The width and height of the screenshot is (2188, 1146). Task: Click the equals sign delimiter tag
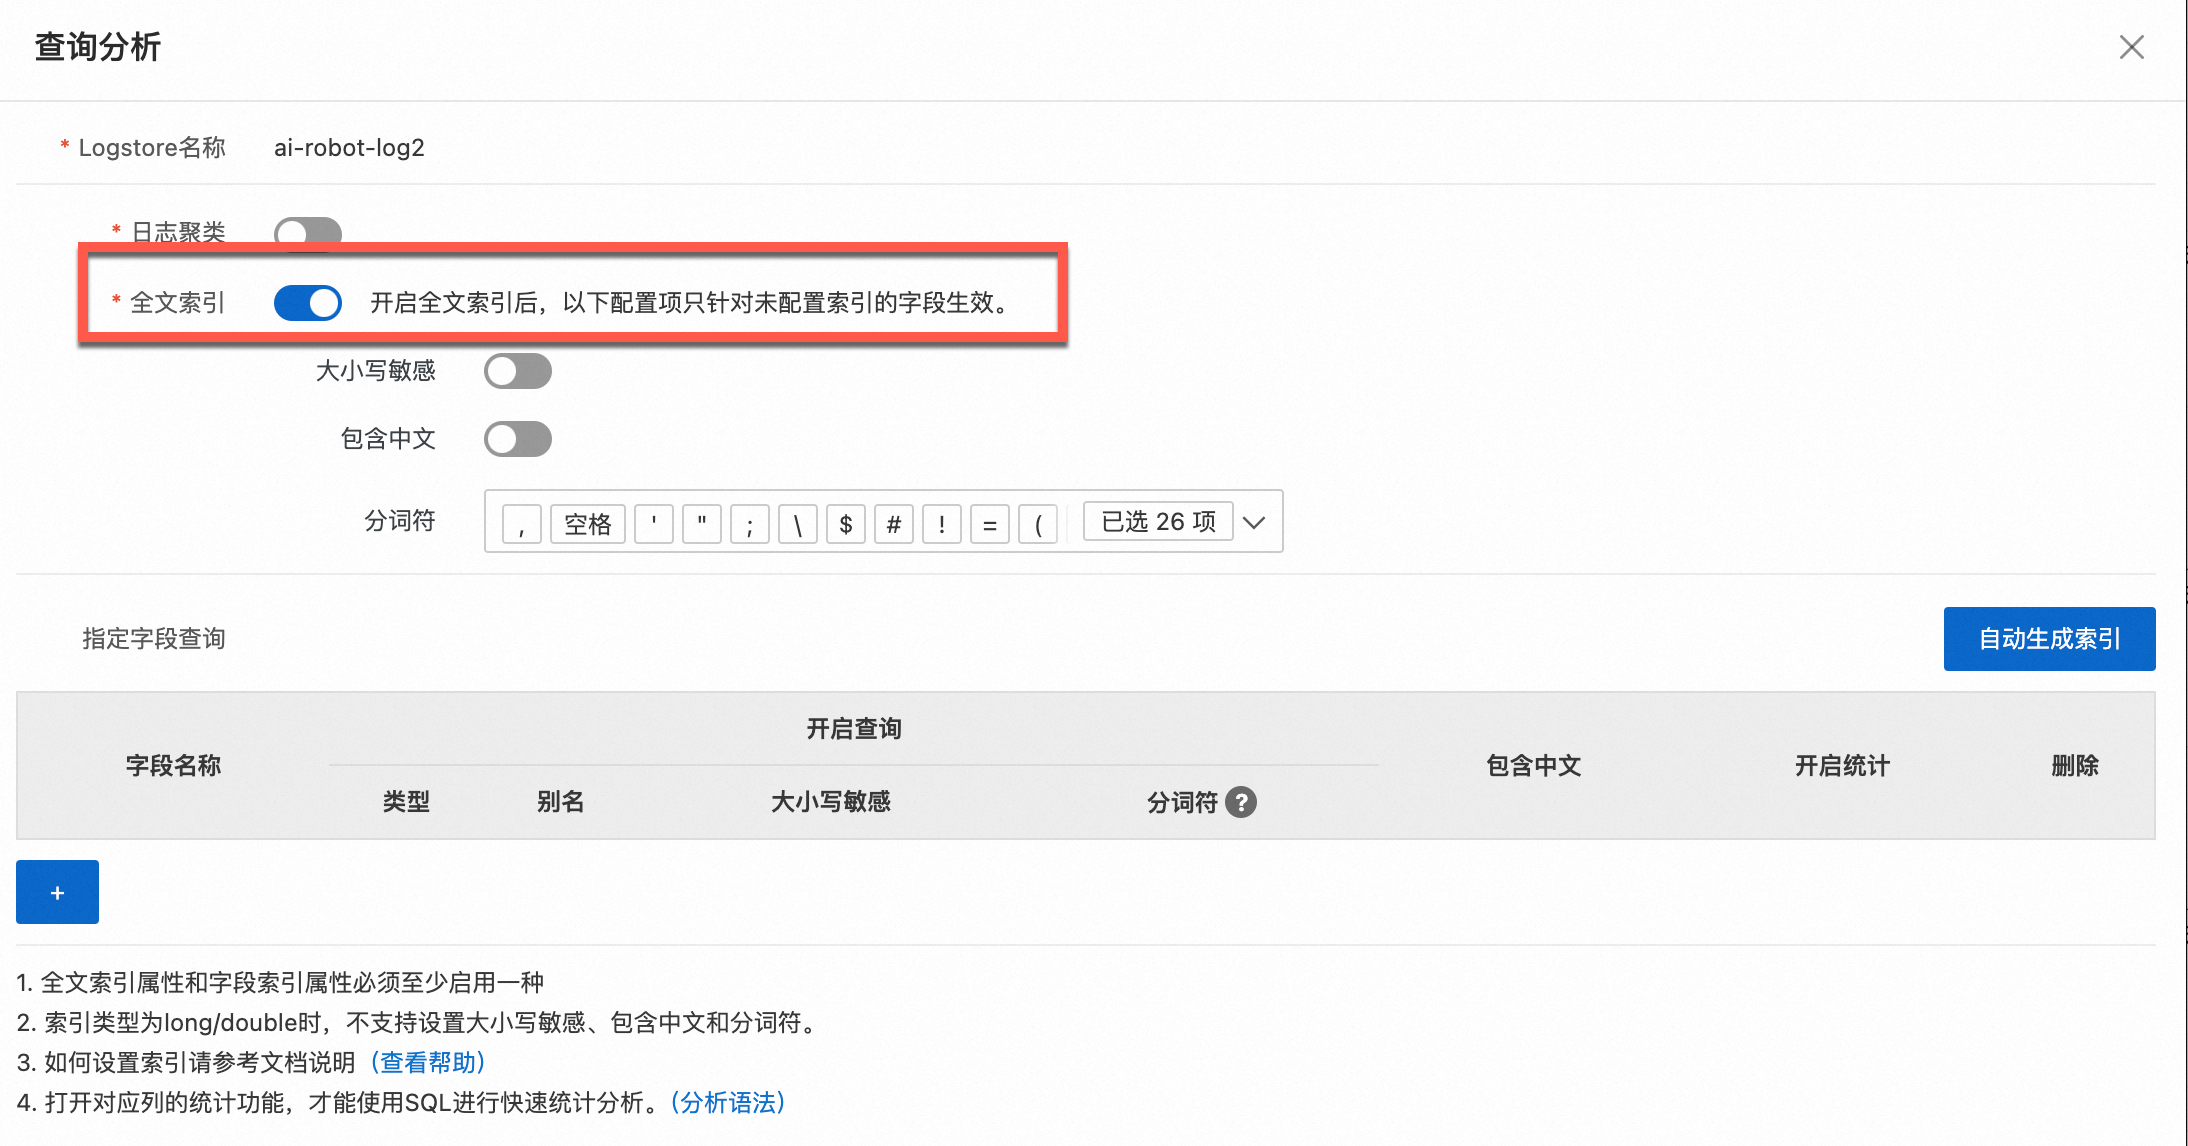coord(990,523)
